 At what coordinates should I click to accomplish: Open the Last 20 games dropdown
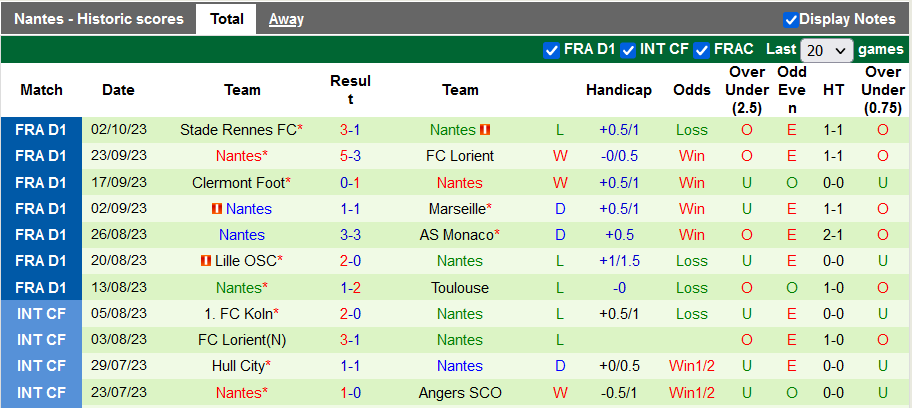point(827,50)
